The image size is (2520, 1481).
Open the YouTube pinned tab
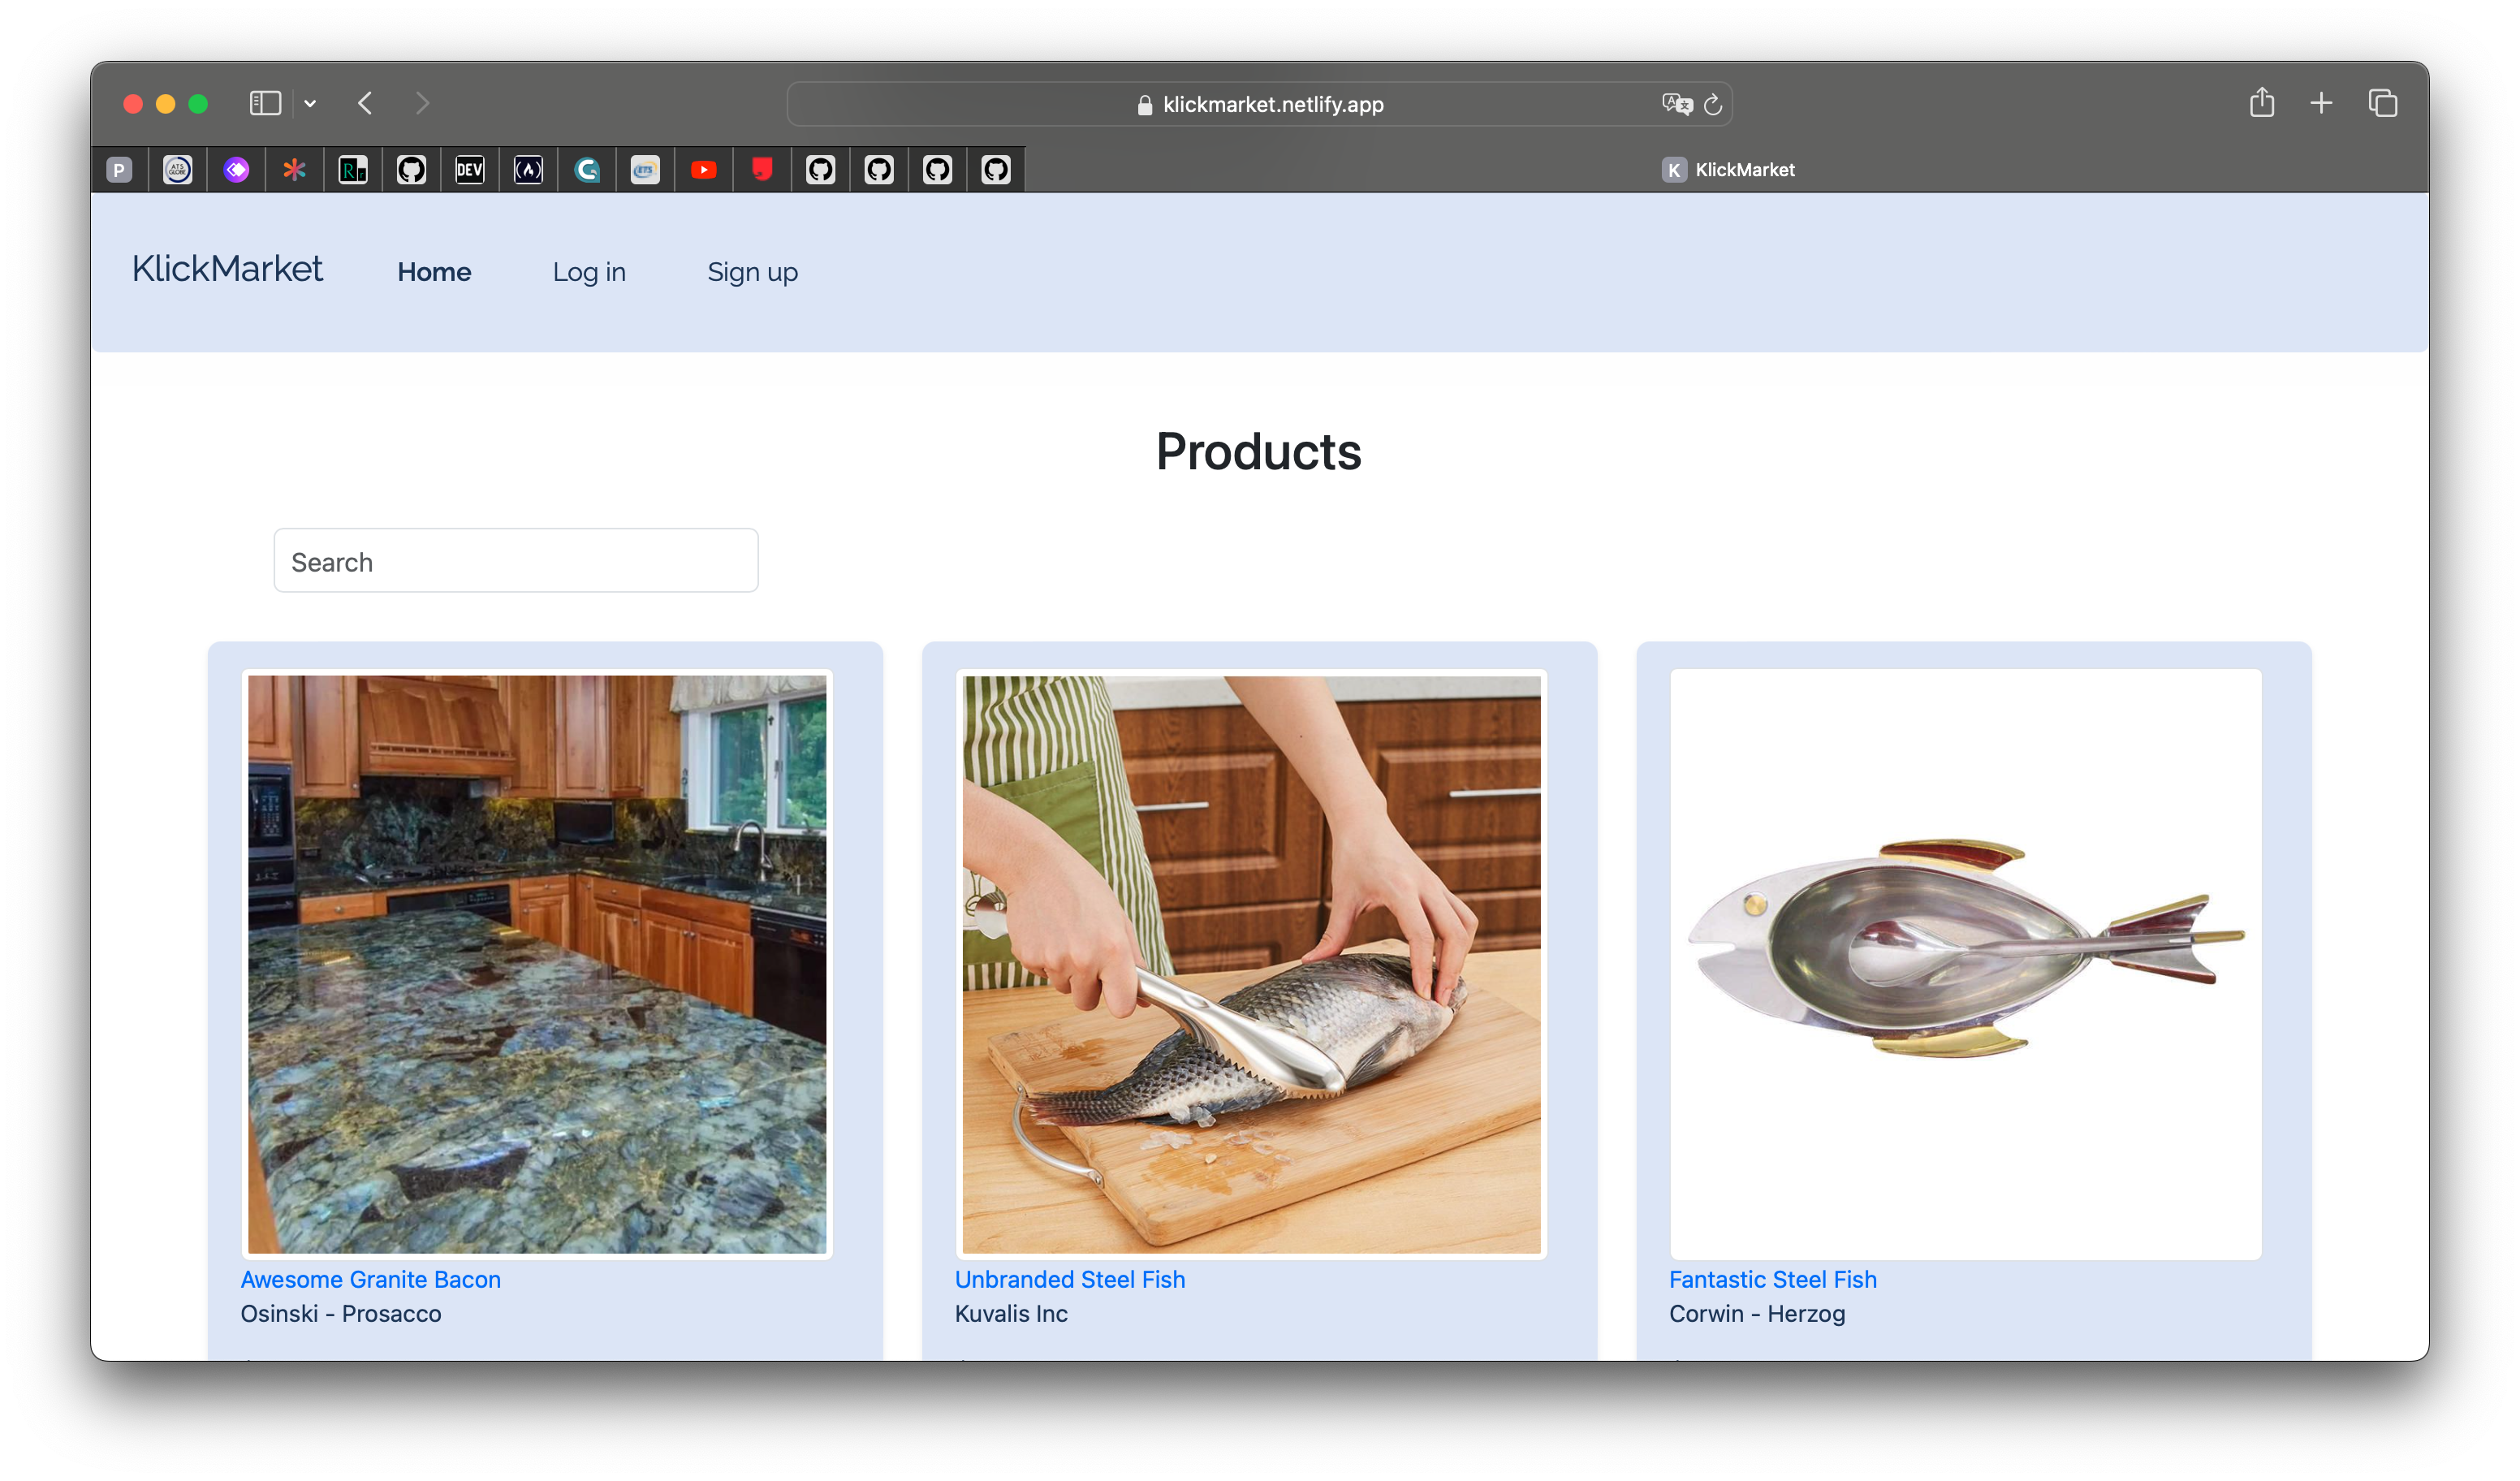pyautogui.click(x=704, y=170)
